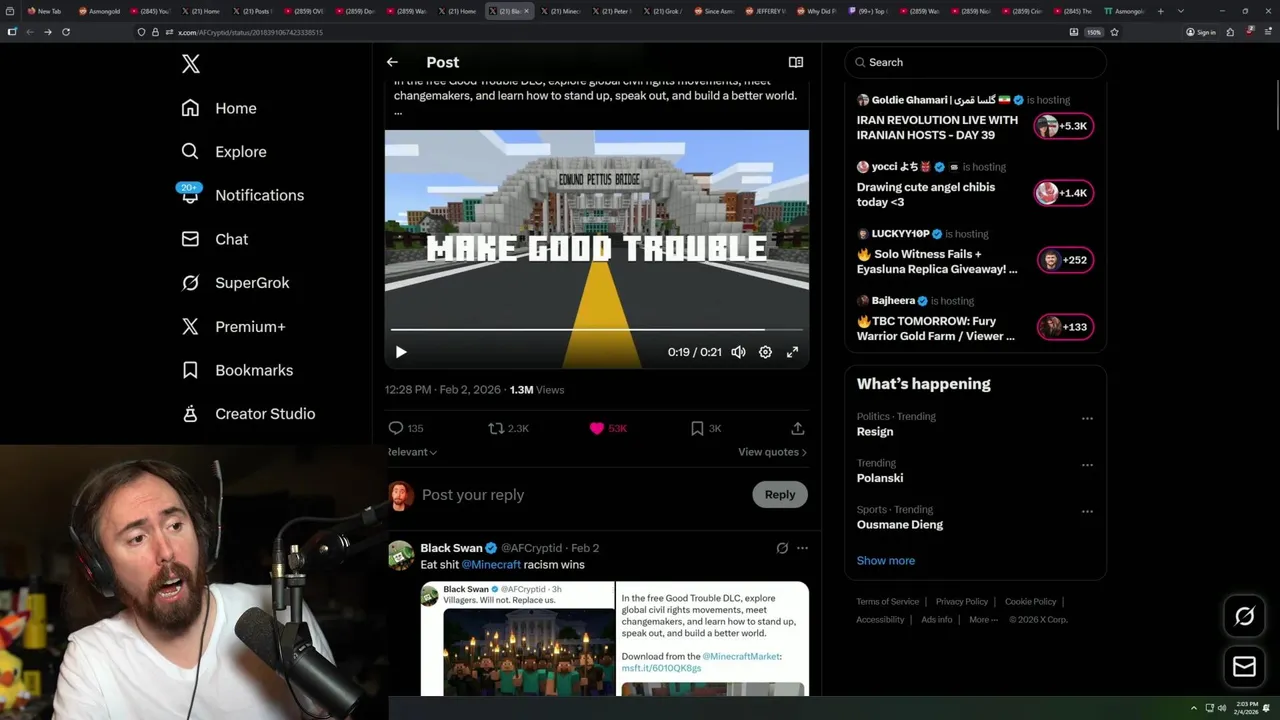The image size is (1280, 720).
Task: Share the post via share icon
Action: pyautogui.click(x=798, y=428)
